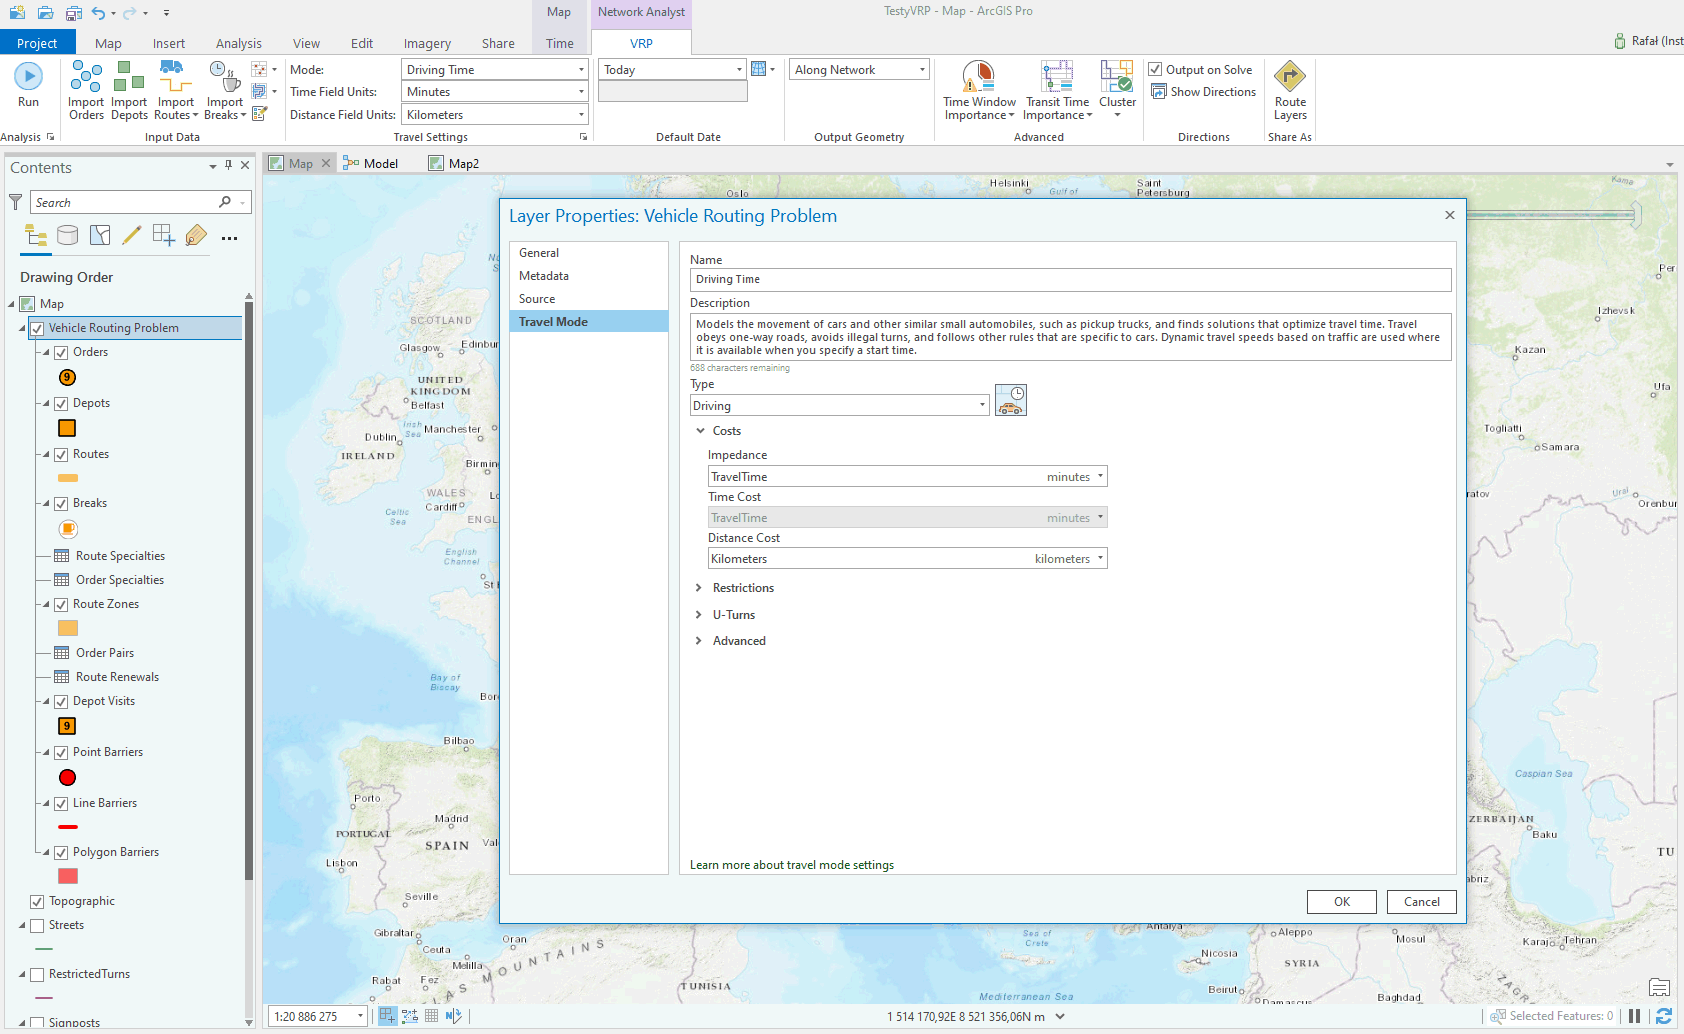Viewport: 1684px width, 1034px height.
Task: Expand the U-Turns section
Action: pos(699,615)
